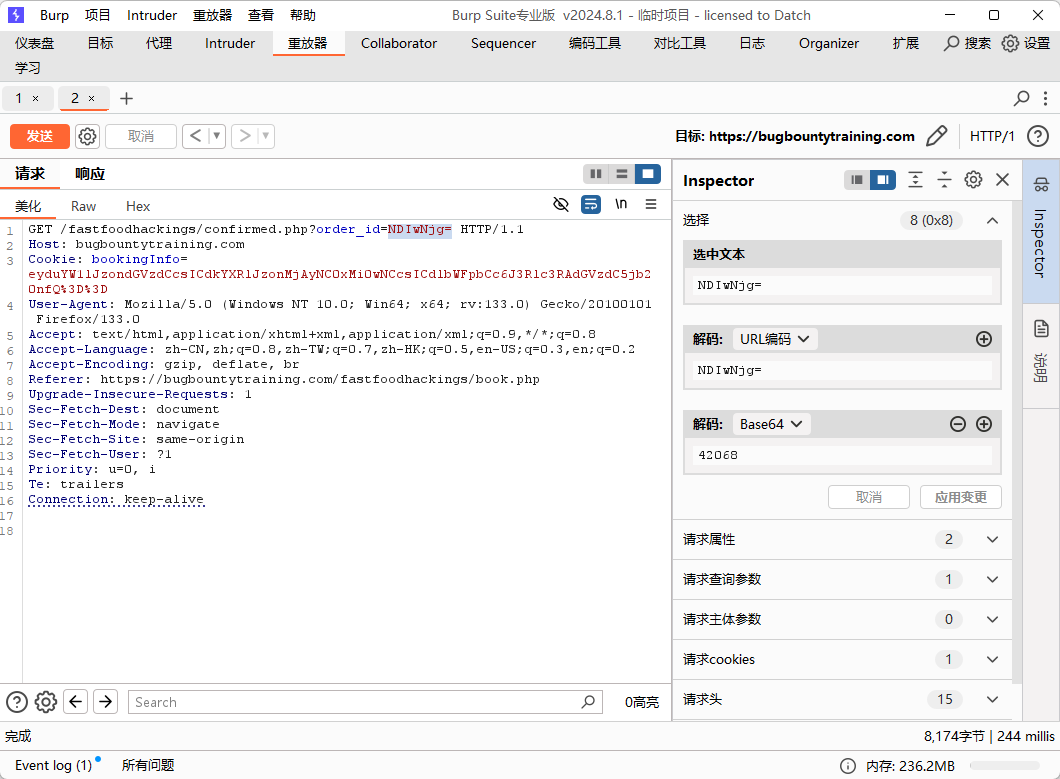
Task: Toggle hide non-printable characters eye icon
Action: coord(561,204)
